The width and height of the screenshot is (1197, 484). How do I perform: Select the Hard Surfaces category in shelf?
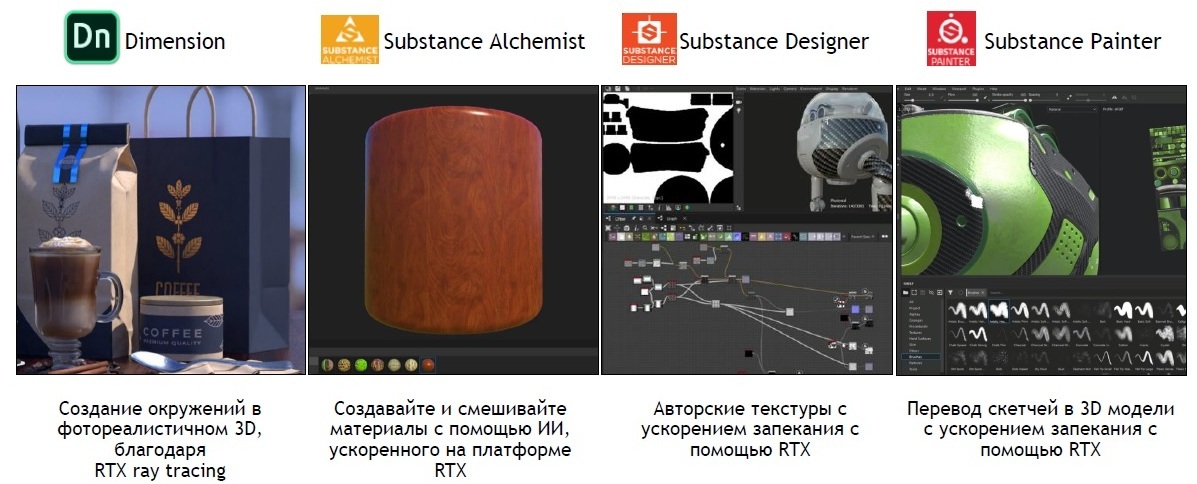920,338
